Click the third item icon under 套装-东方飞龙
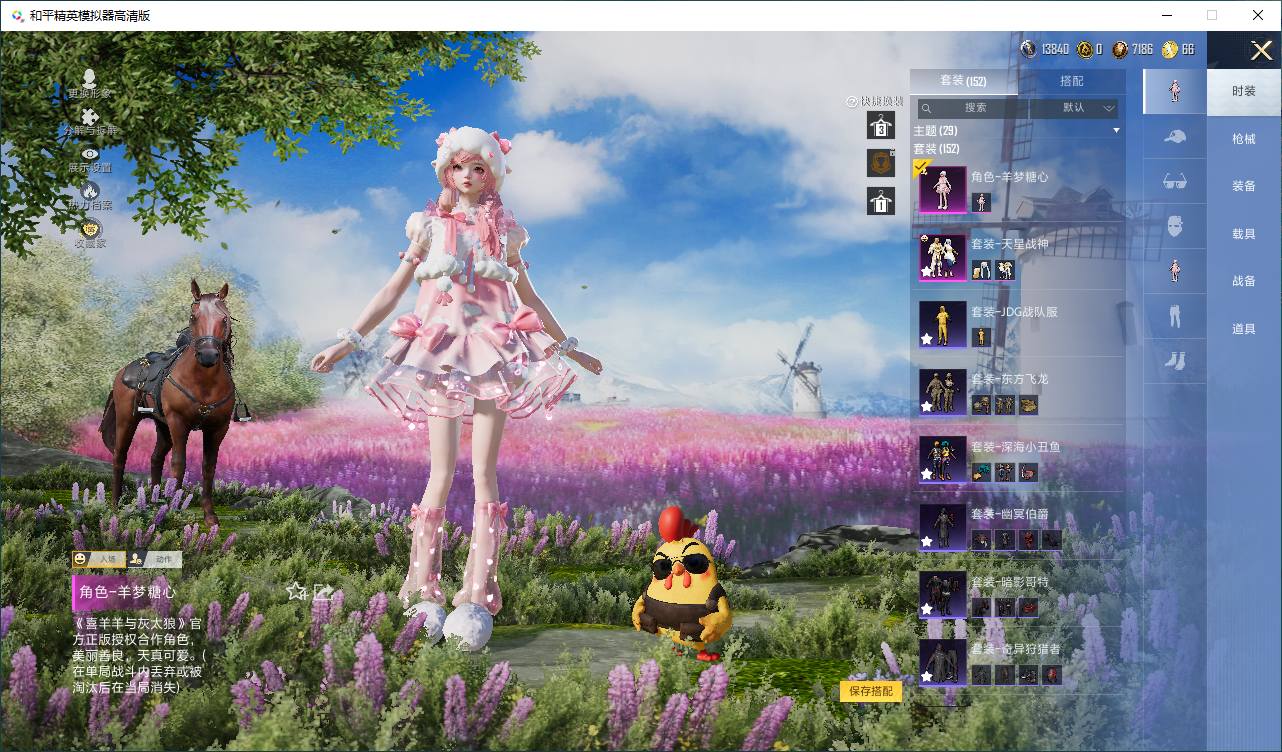 coord(1028,405)
